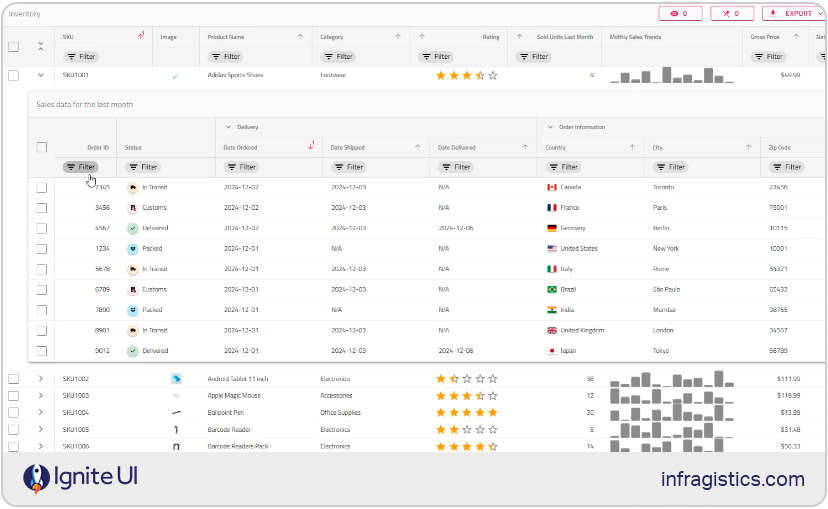The image size is (828, 509).
Task: Click the United Kingdom flag icon
Action: [551, 330]
